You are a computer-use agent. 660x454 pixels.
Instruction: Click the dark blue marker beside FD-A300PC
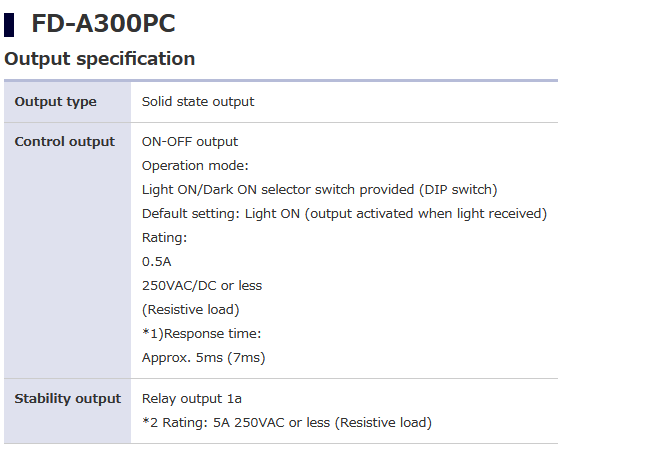pyautogui.click(x=9, y=22)
